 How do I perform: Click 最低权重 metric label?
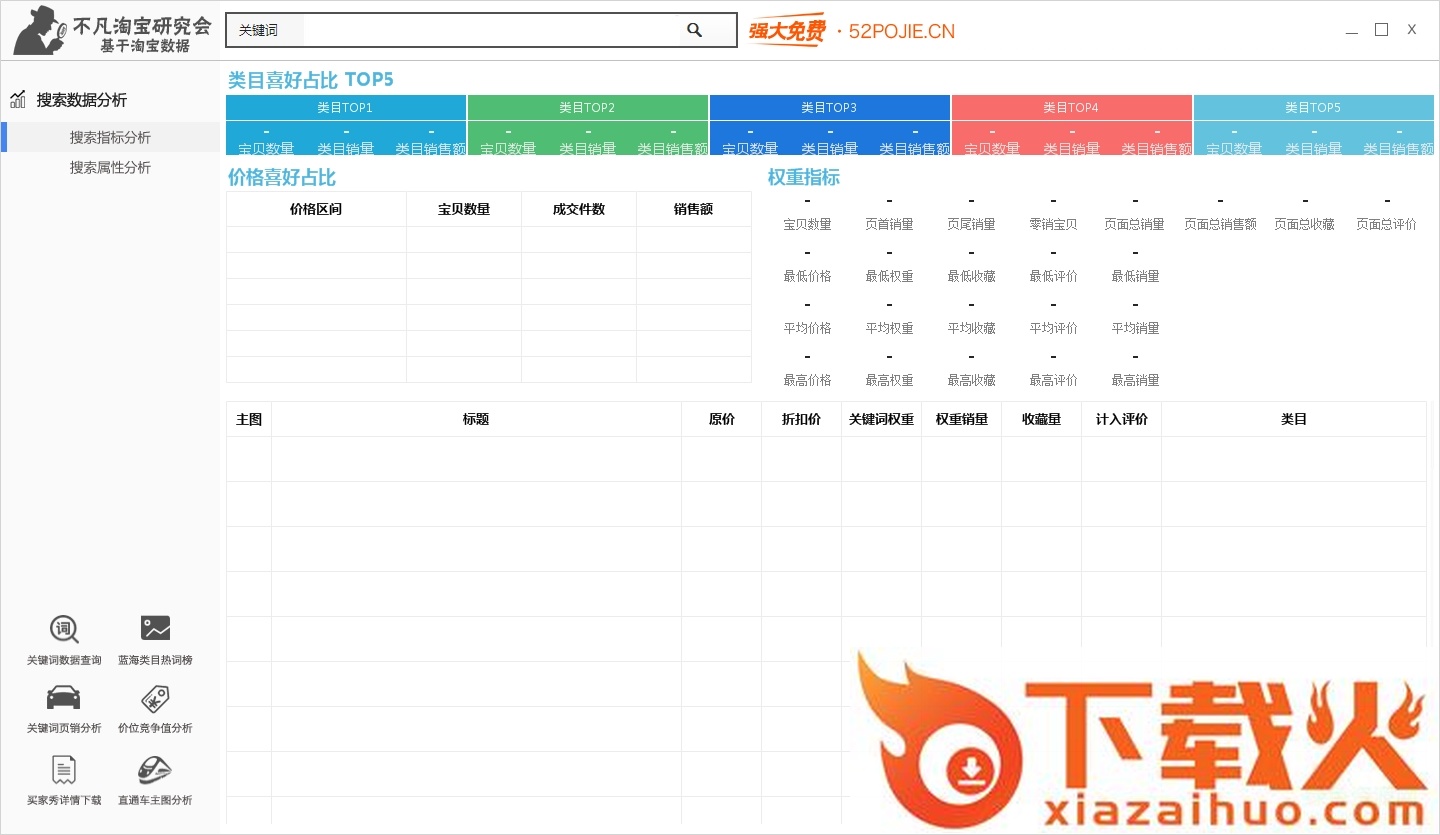pyautogui.click(x=889, y=276)
